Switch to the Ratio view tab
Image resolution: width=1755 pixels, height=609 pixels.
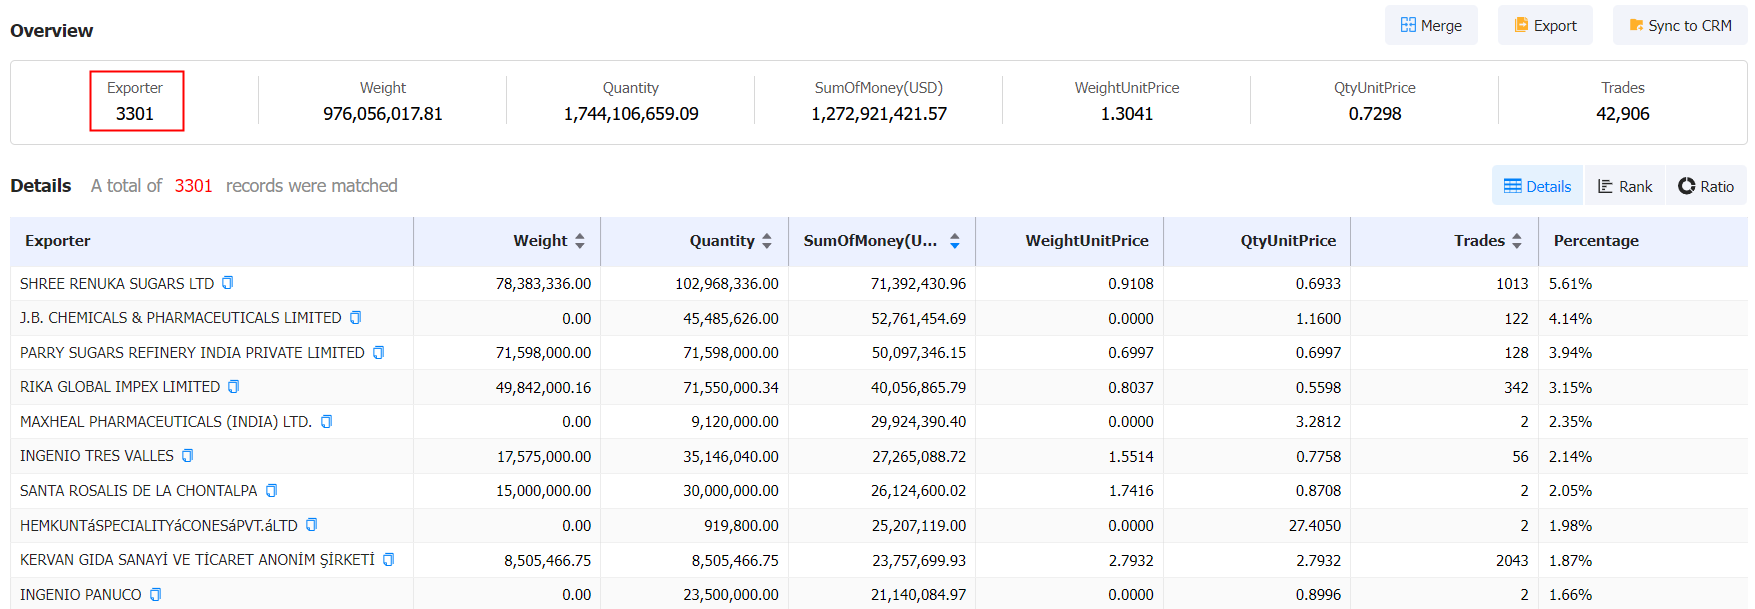[x=1706, y=186]
